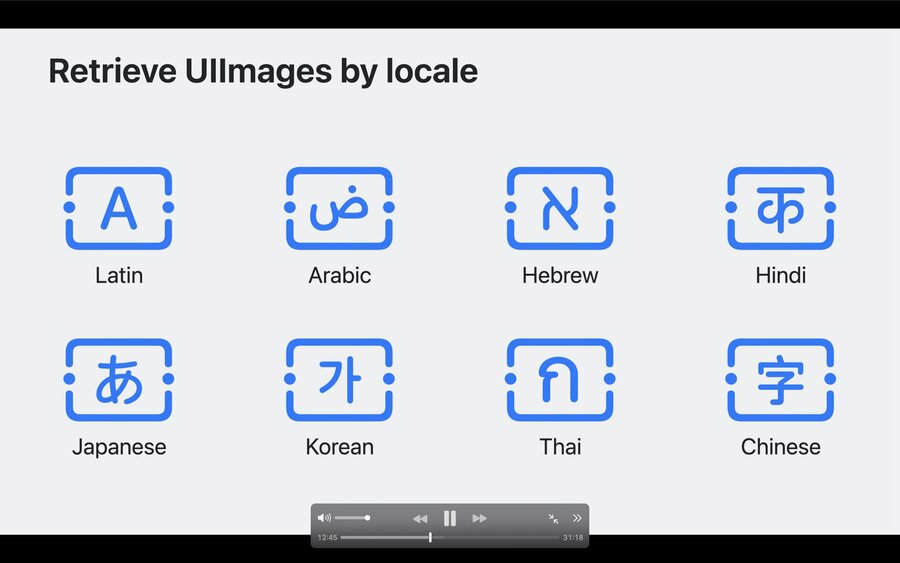Click the 'Latin' label

(x=119, y=275)
